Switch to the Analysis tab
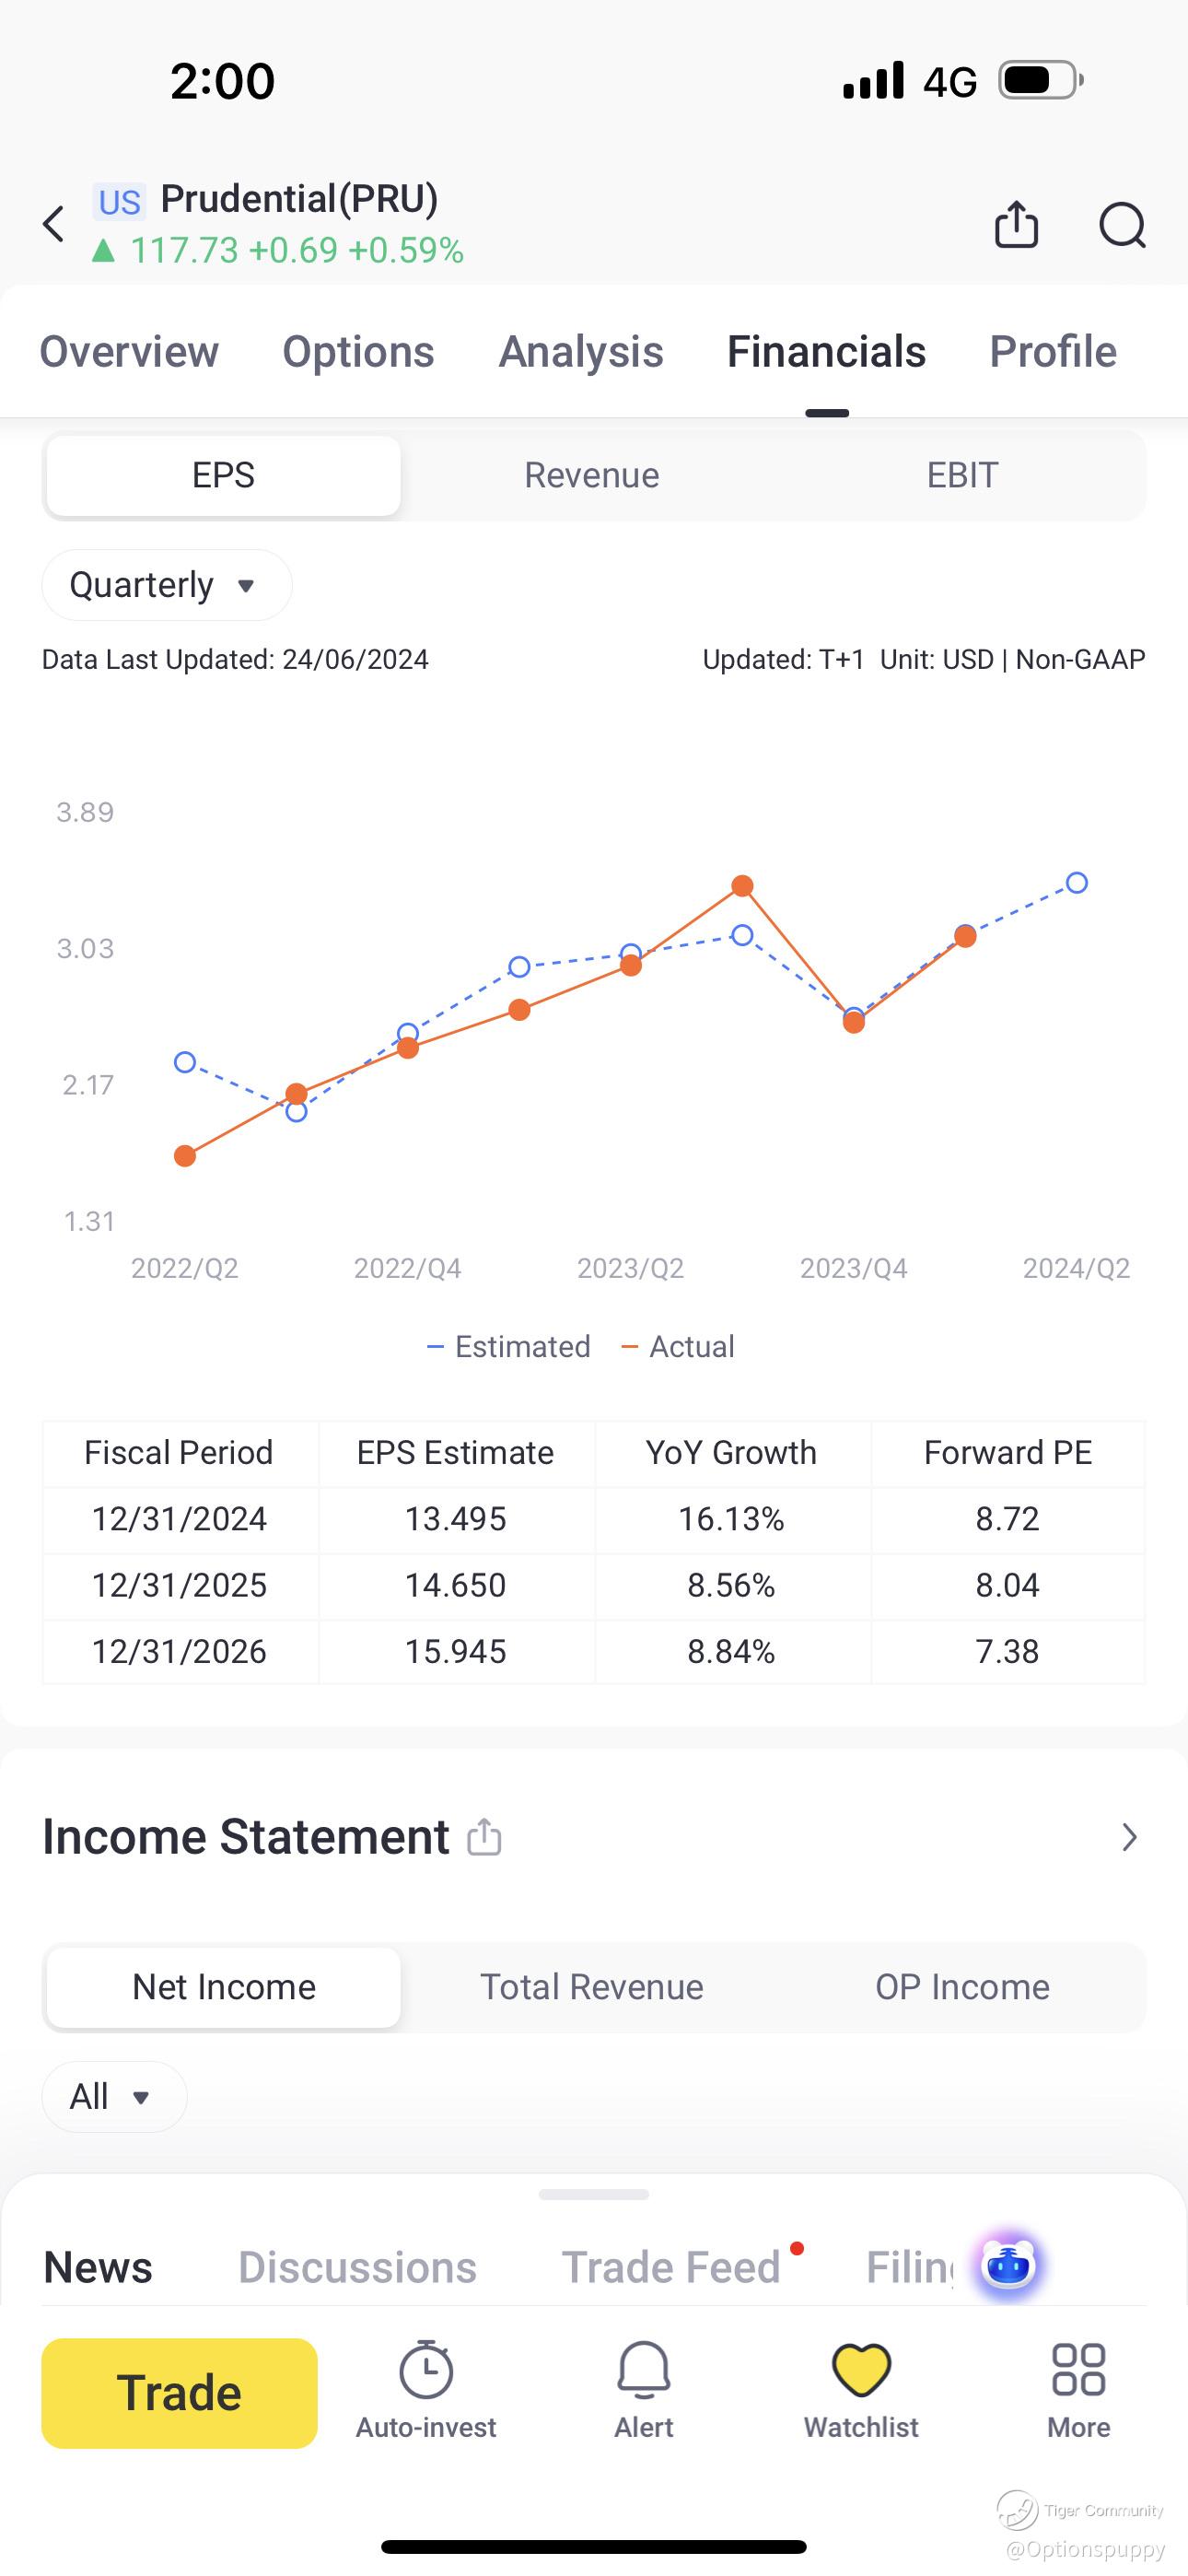This screenshot has height=2576, width=1188. pyautogui.click(x=581, y=352)
